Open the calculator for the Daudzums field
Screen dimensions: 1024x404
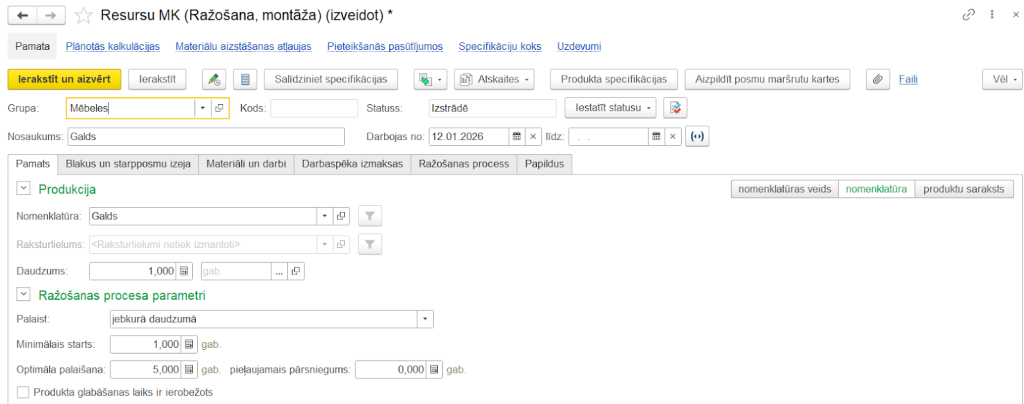point(184,271)
